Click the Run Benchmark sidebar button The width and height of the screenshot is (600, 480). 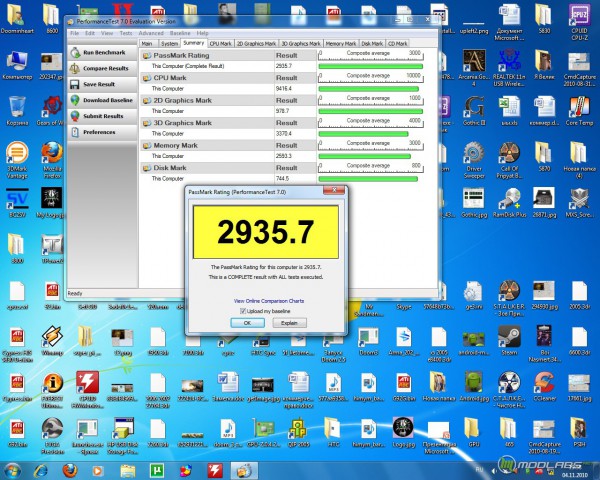102,52
